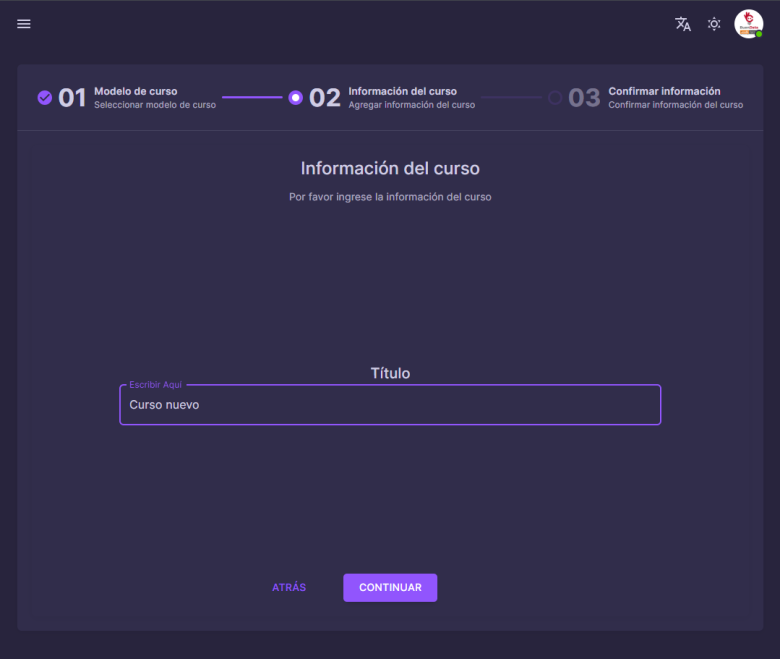The image size is (780, 659).
Task: Click 'Agregar información del curso' subtitle
Action: pyautogui.click(x=412, y=105)
